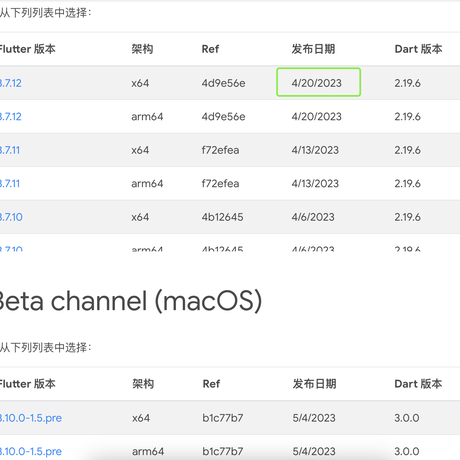Click the Dart 版本 header in the Beta table

[418, 384]
